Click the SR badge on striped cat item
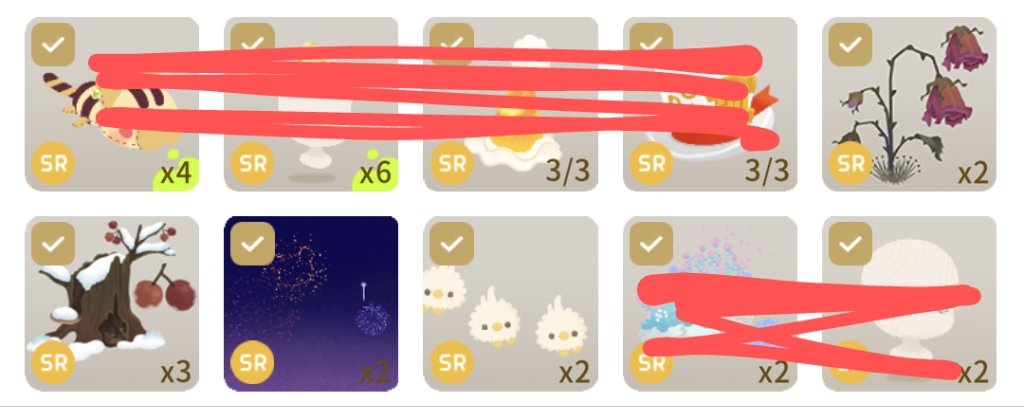The width and height of the screenshot is (1024, 407). pyautogui.click(x=54, y=163)
